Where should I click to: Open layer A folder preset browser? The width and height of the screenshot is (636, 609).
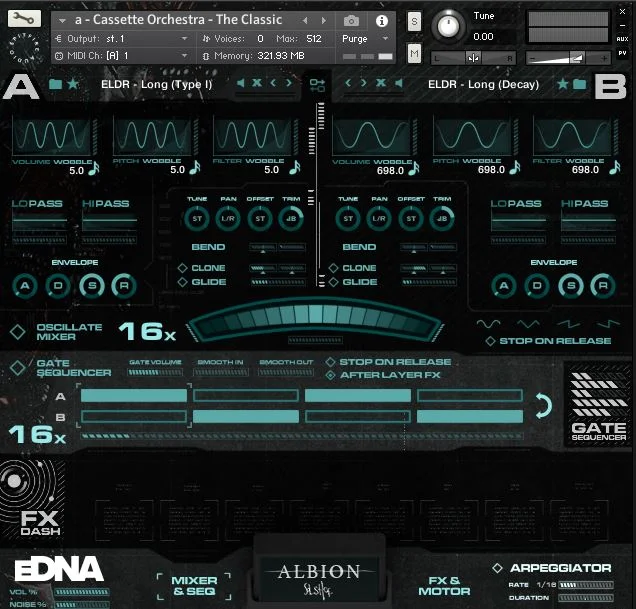pos(55,84)
